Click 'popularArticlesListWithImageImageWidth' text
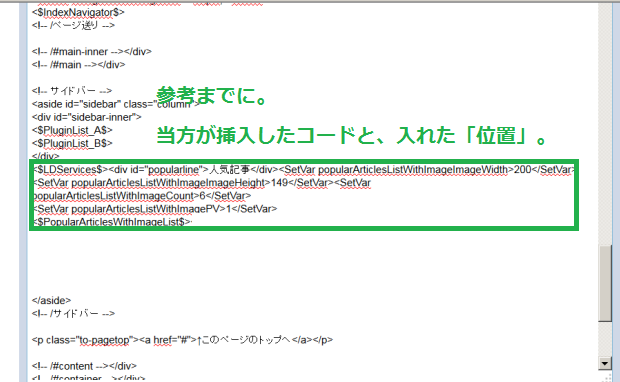This screenshot has width=620, height=382. click(413, 170)
